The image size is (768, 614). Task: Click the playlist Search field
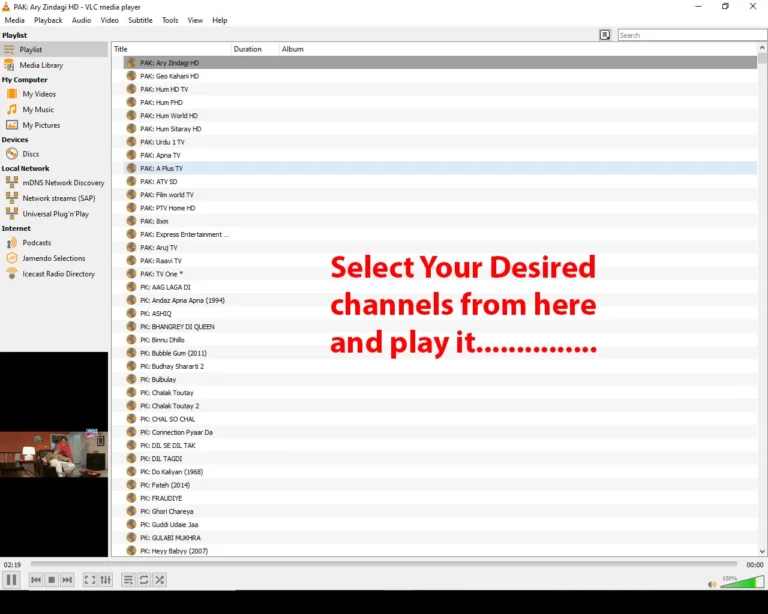tap(690, 35)
